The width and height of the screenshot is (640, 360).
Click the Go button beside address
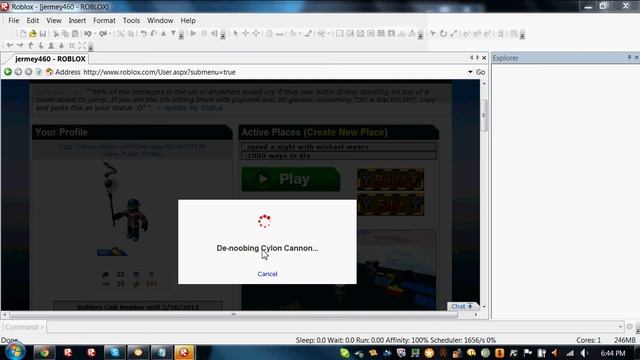coord(480,72)
